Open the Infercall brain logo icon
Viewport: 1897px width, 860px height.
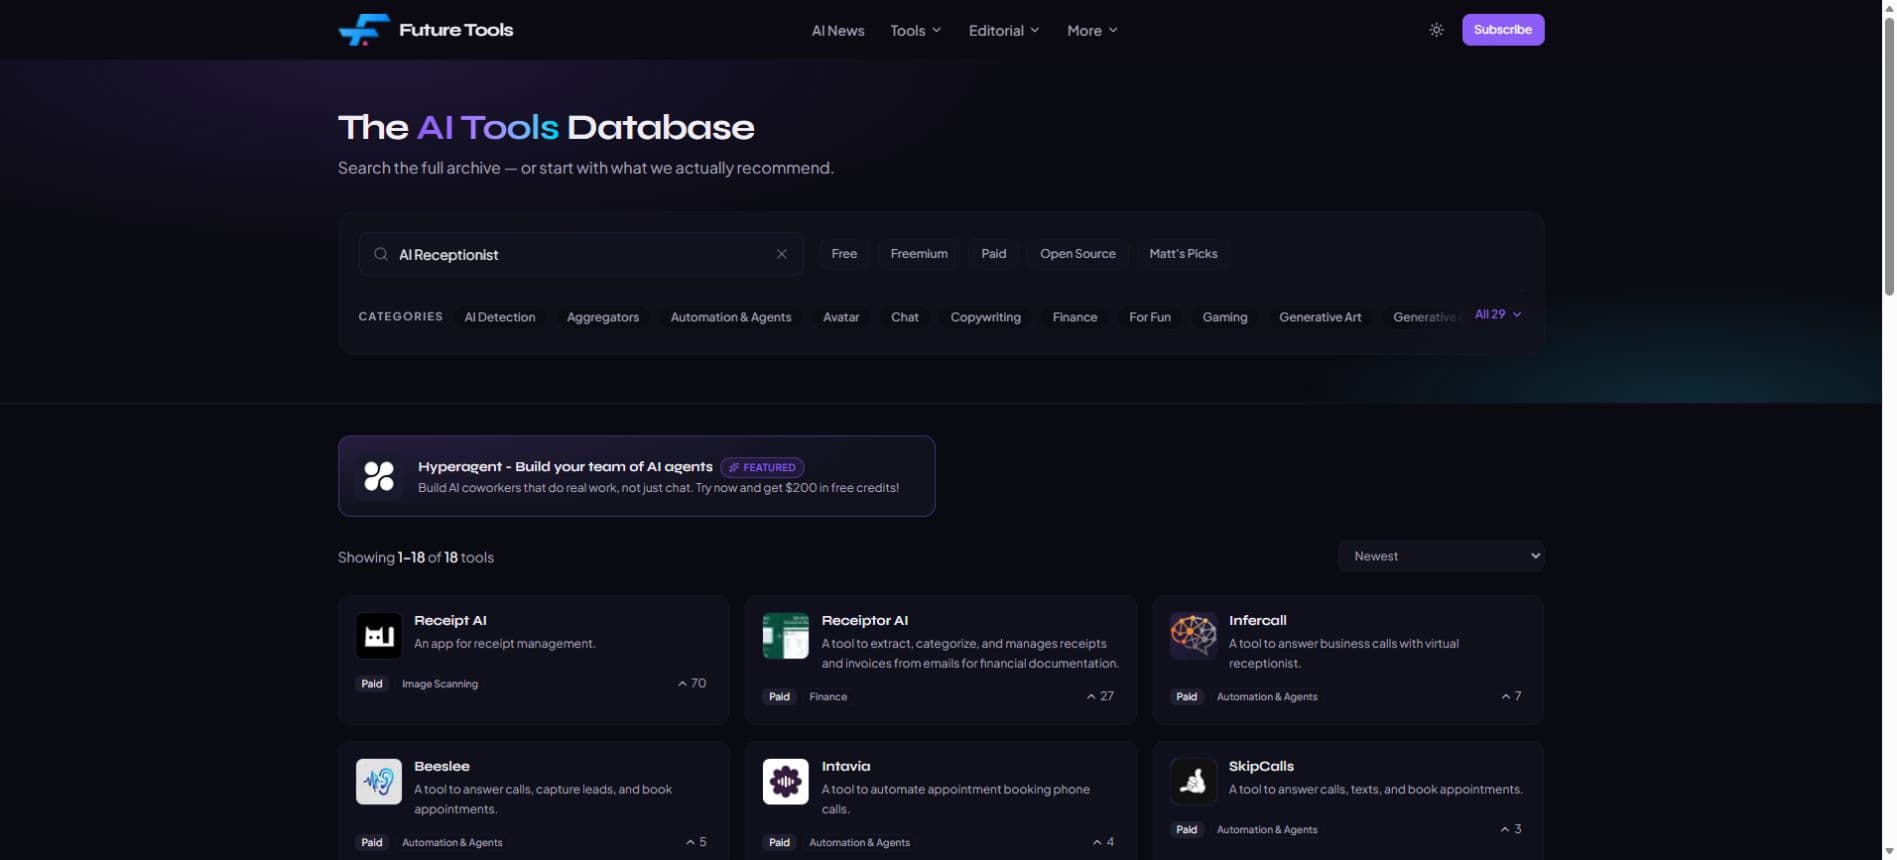click(x=1193, y=635)
